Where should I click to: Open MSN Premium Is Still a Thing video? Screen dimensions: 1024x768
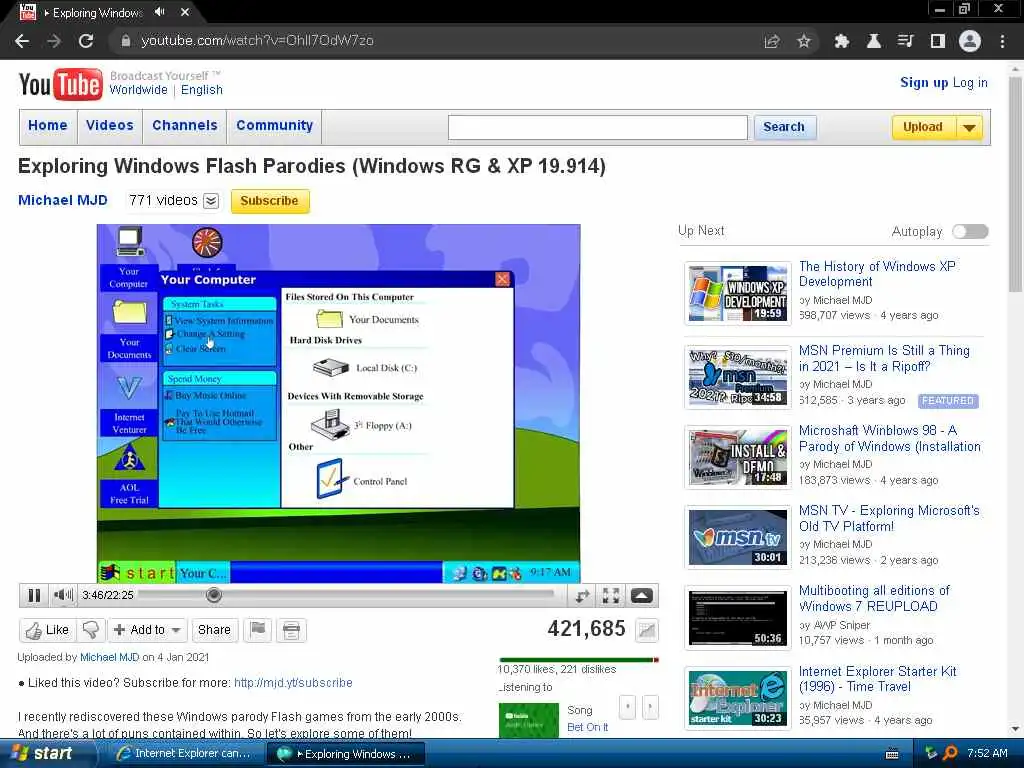[x=884, y=359]
